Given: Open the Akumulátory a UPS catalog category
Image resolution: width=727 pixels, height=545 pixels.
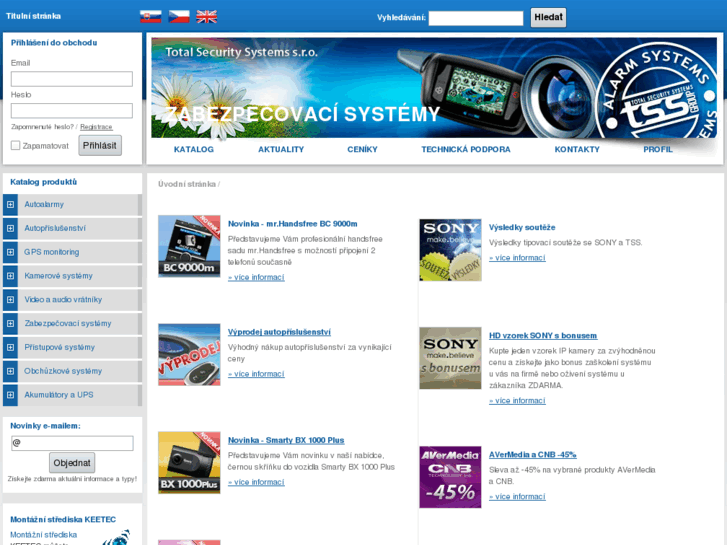Looking at the screenshot, I should (59, 395).
